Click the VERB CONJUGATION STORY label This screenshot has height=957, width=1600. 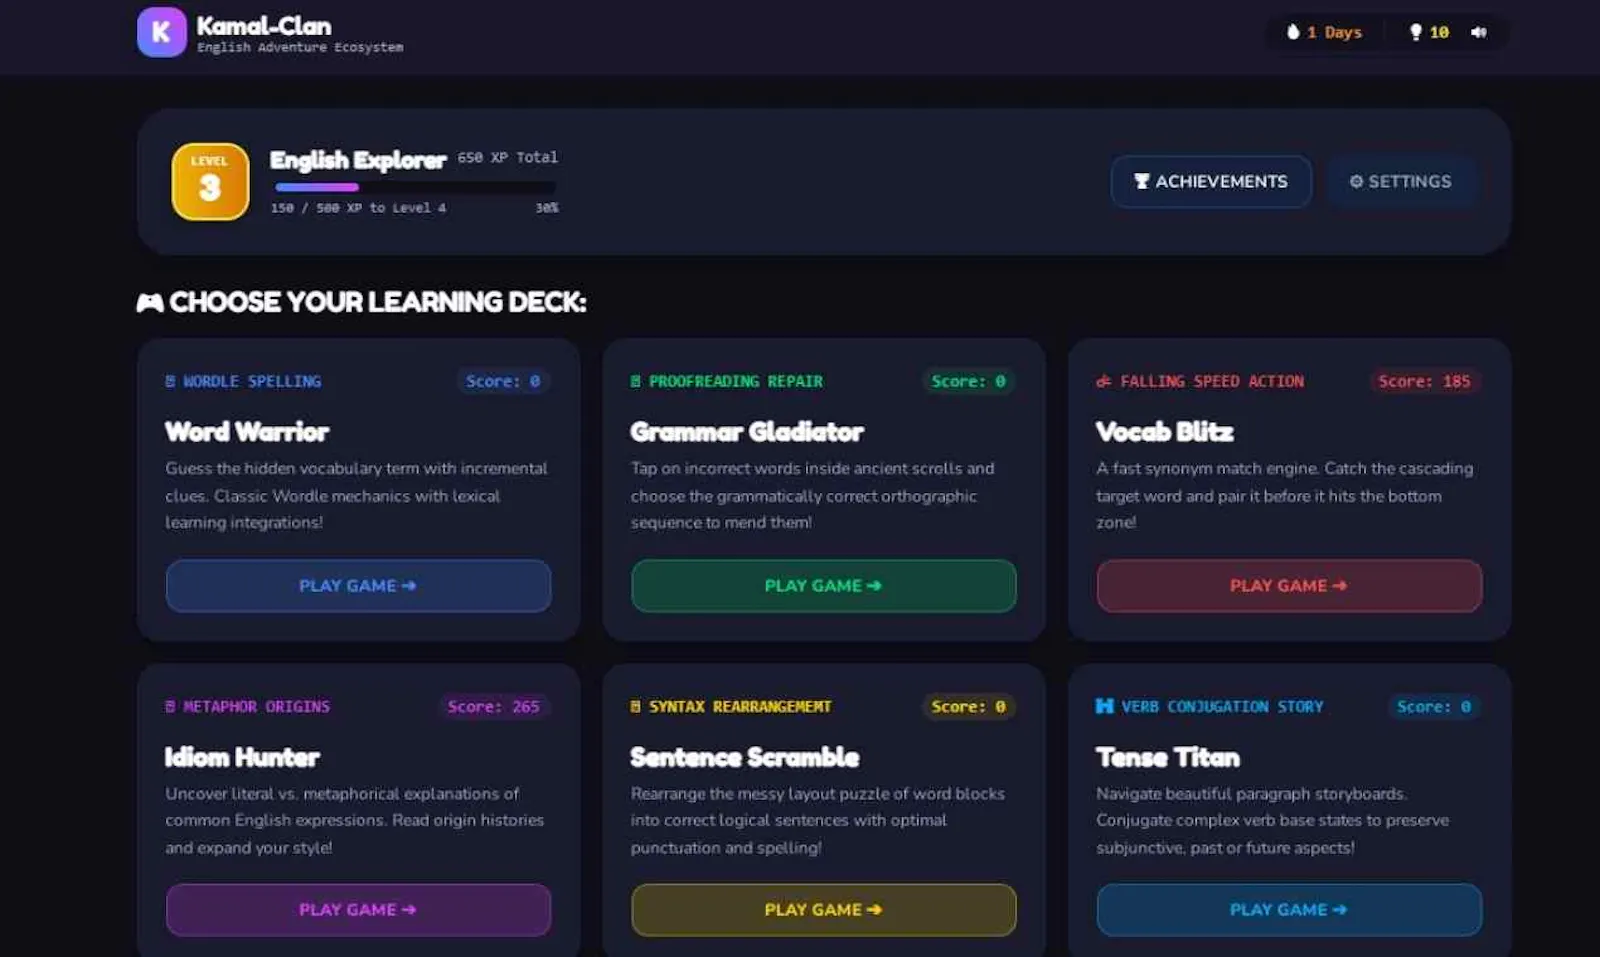tap(1222, 706)
